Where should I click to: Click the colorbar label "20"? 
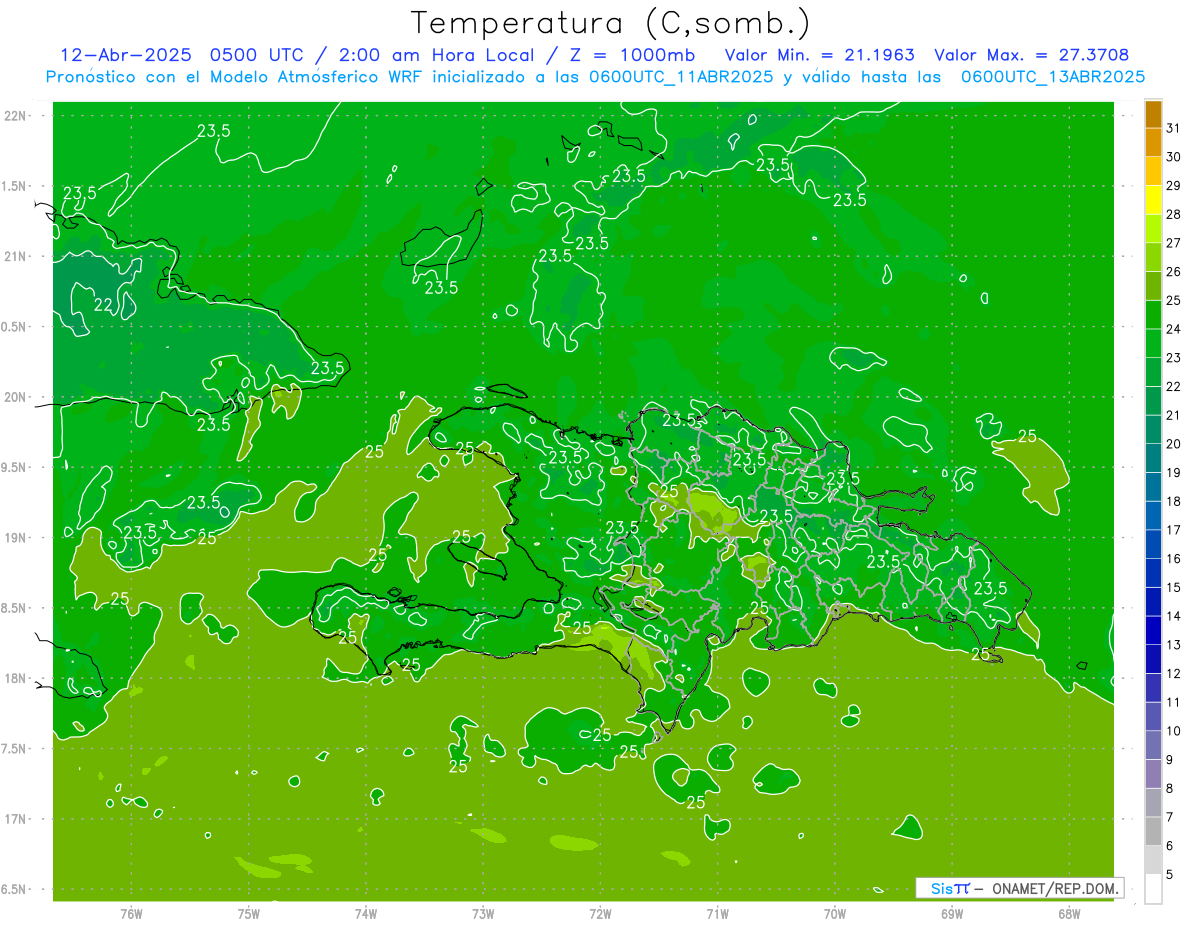point(1174,444)
